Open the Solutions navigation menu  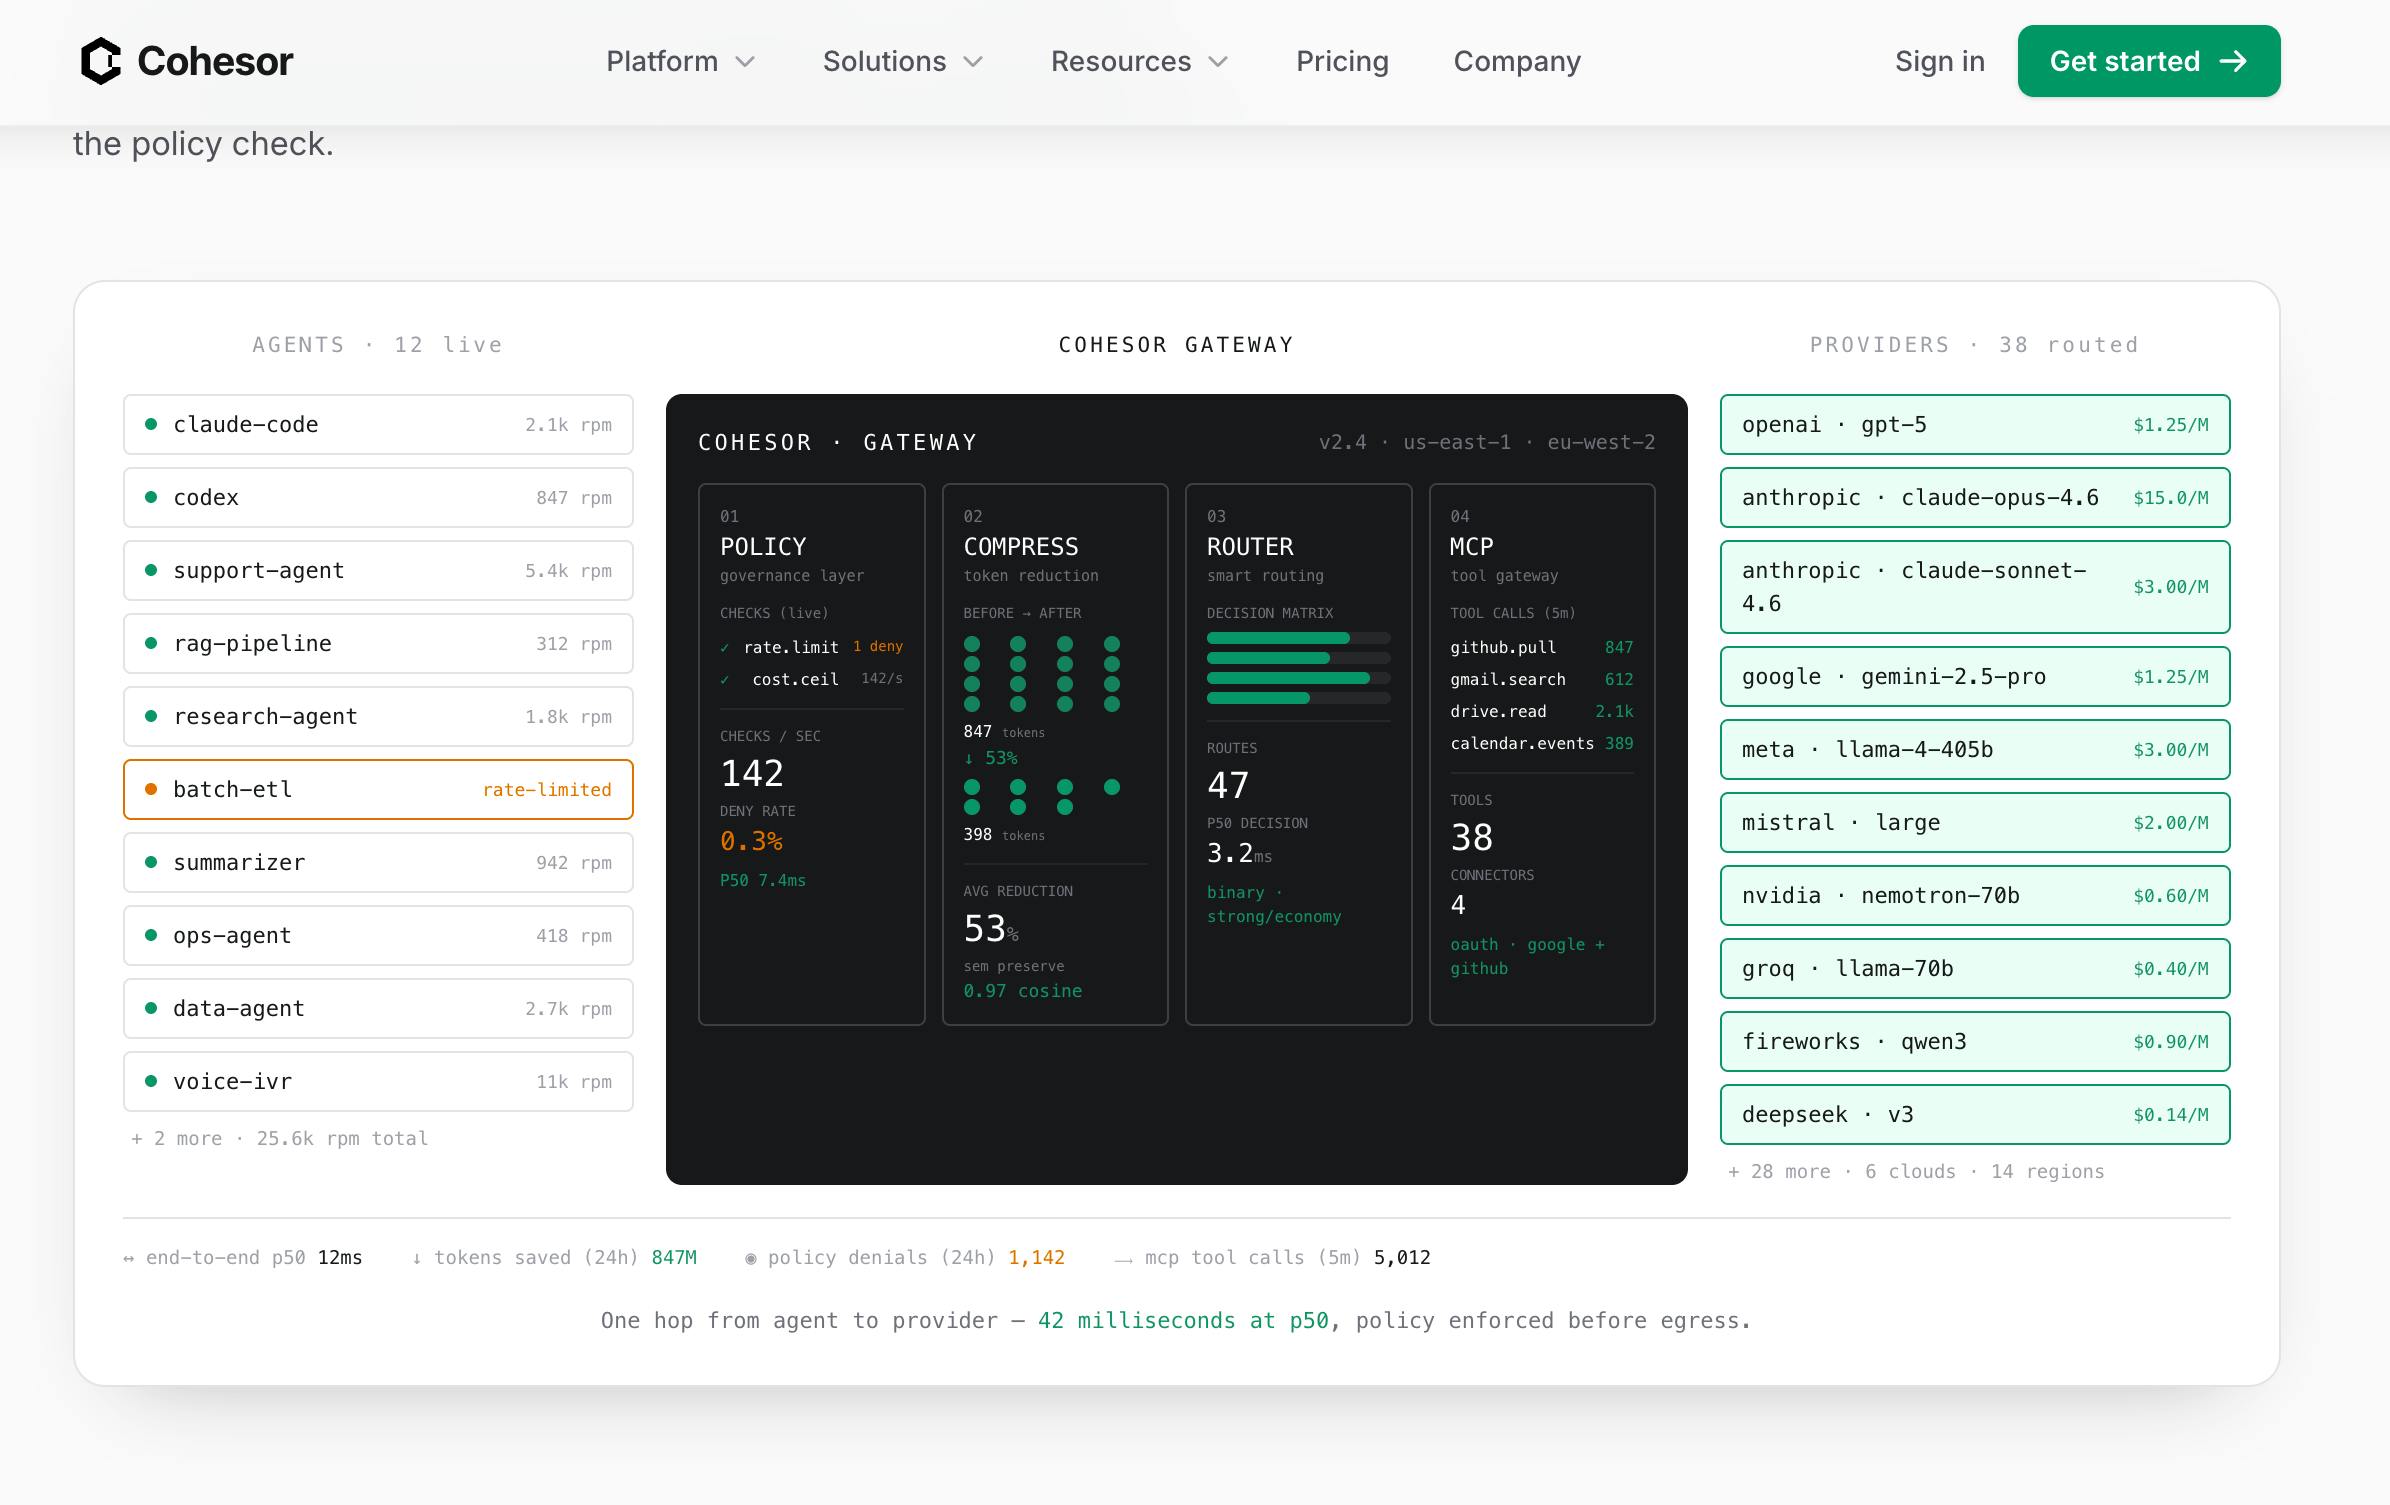click(903, 62)
